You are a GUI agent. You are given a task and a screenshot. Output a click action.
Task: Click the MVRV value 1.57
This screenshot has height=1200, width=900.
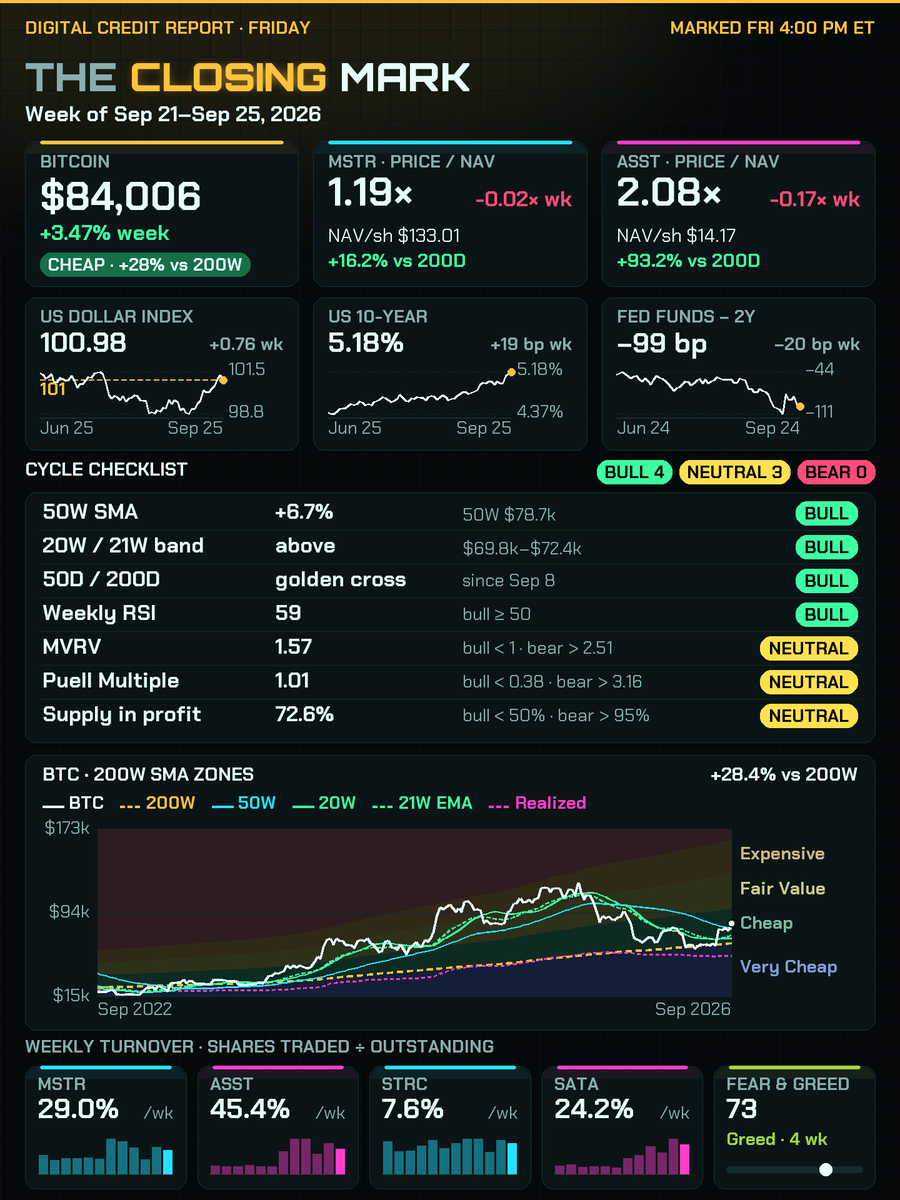(293, 647)
